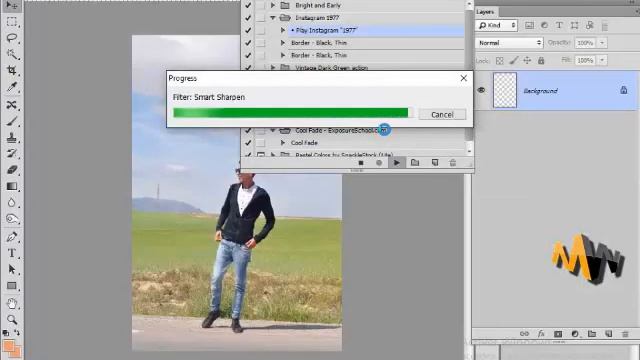Select the Path Selection tool
Viewport: 640px width, 360px height.
point(11,269)
